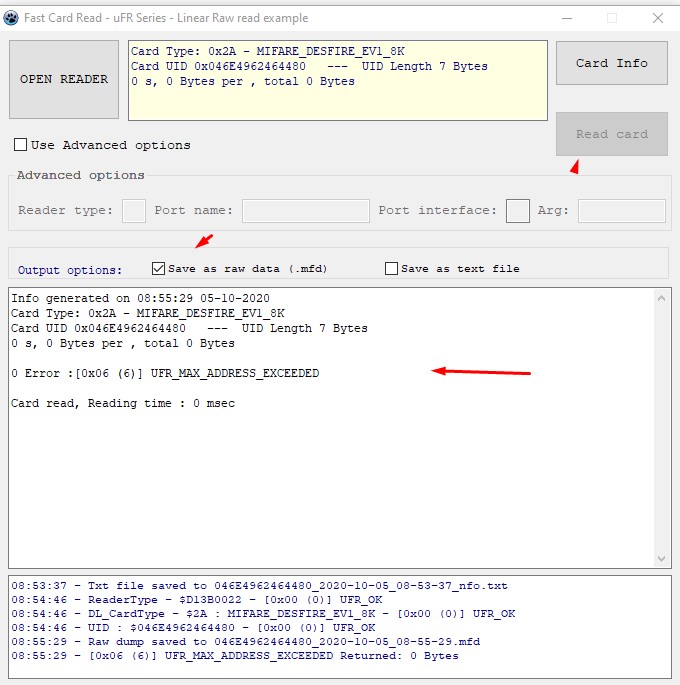Click scroll up arrow of info panel
The width and height of the screenshot is (680, 685).
[x=662, y=298]
